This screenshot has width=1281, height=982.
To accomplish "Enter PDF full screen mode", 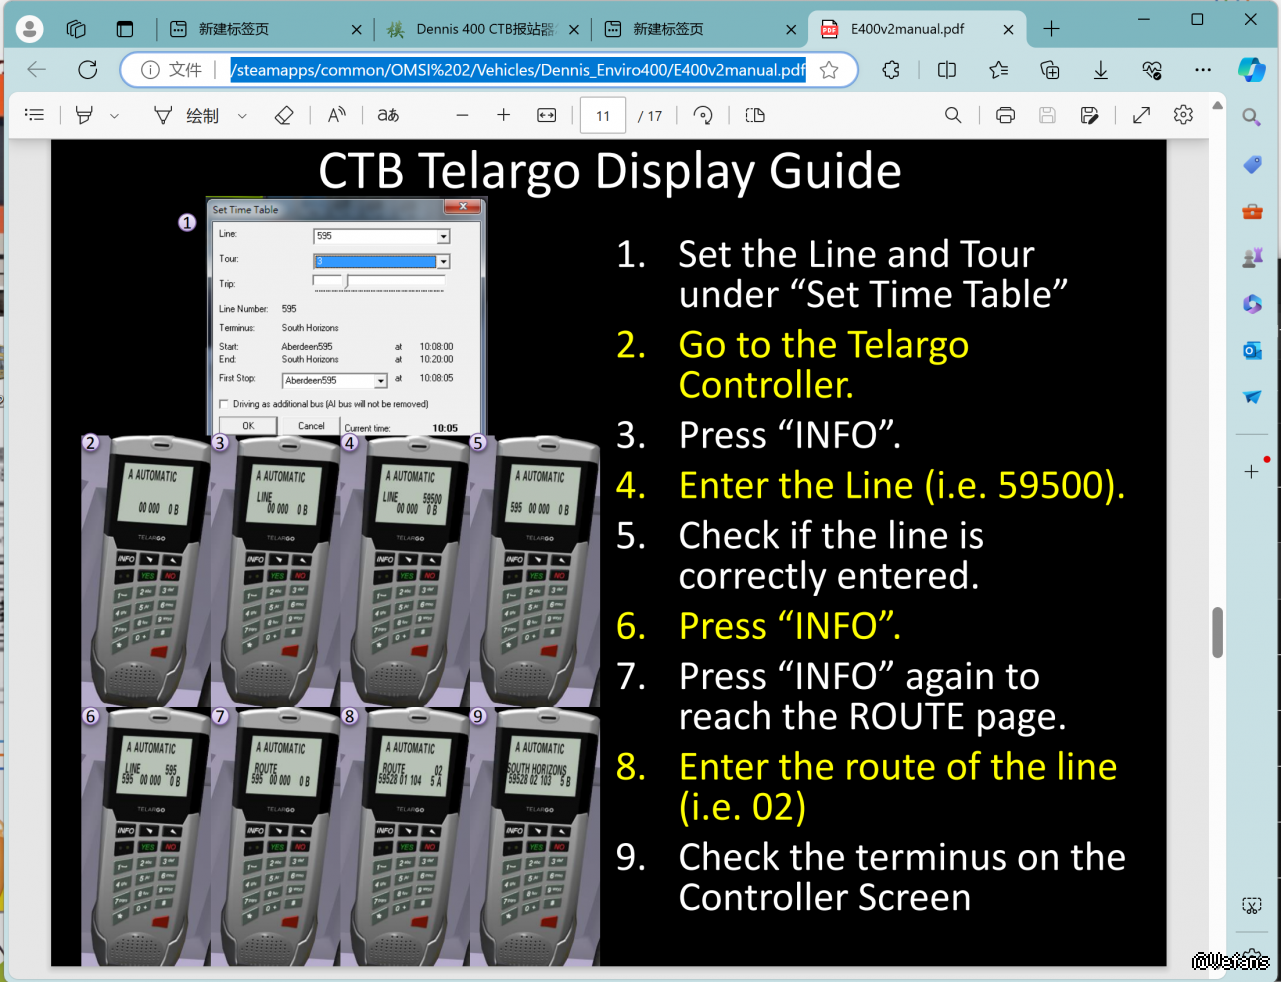I will [1141, 115].
